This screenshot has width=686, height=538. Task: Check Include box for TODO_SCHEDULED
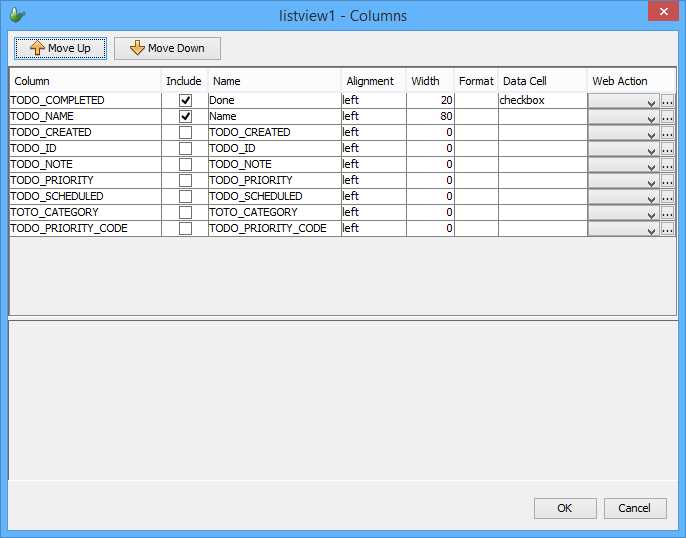tap(185, 197)
